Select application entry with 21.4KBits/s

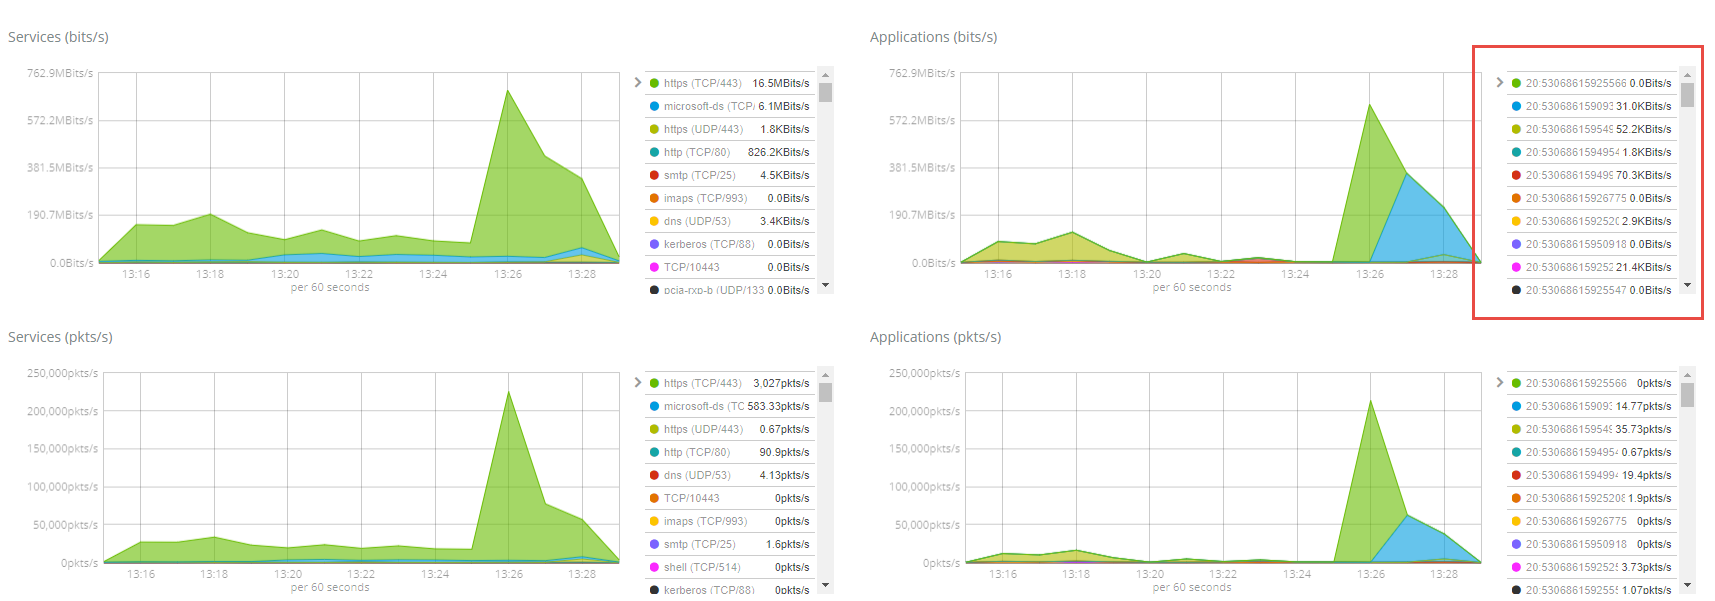pos(1592,267)
